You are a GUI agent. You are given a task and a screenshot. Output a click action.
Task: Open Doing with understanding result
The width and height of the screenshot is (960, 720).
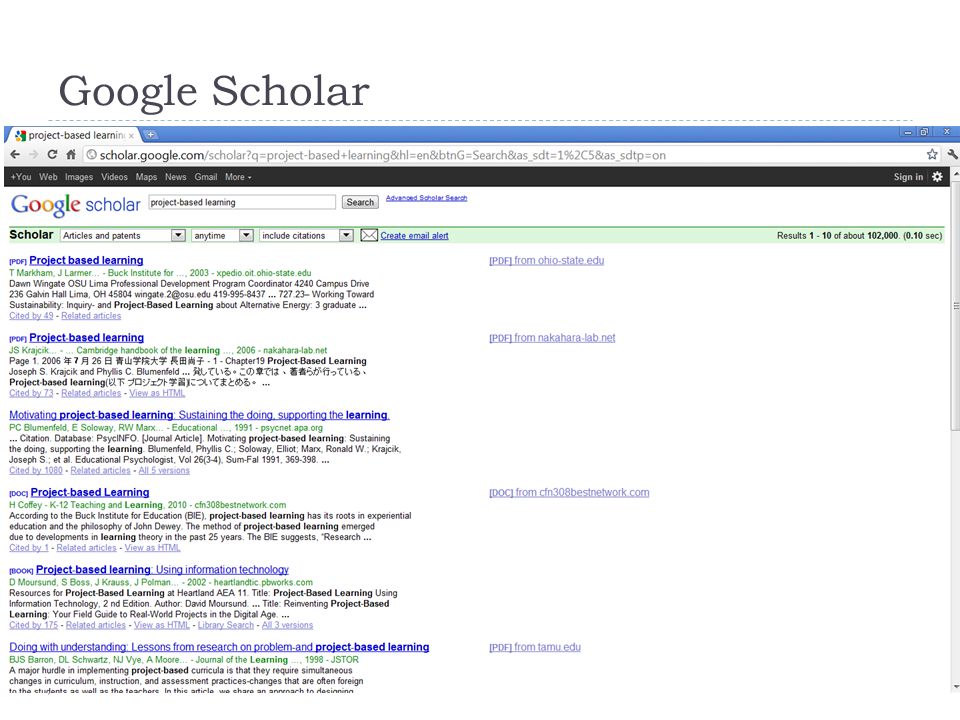(219, 647)
